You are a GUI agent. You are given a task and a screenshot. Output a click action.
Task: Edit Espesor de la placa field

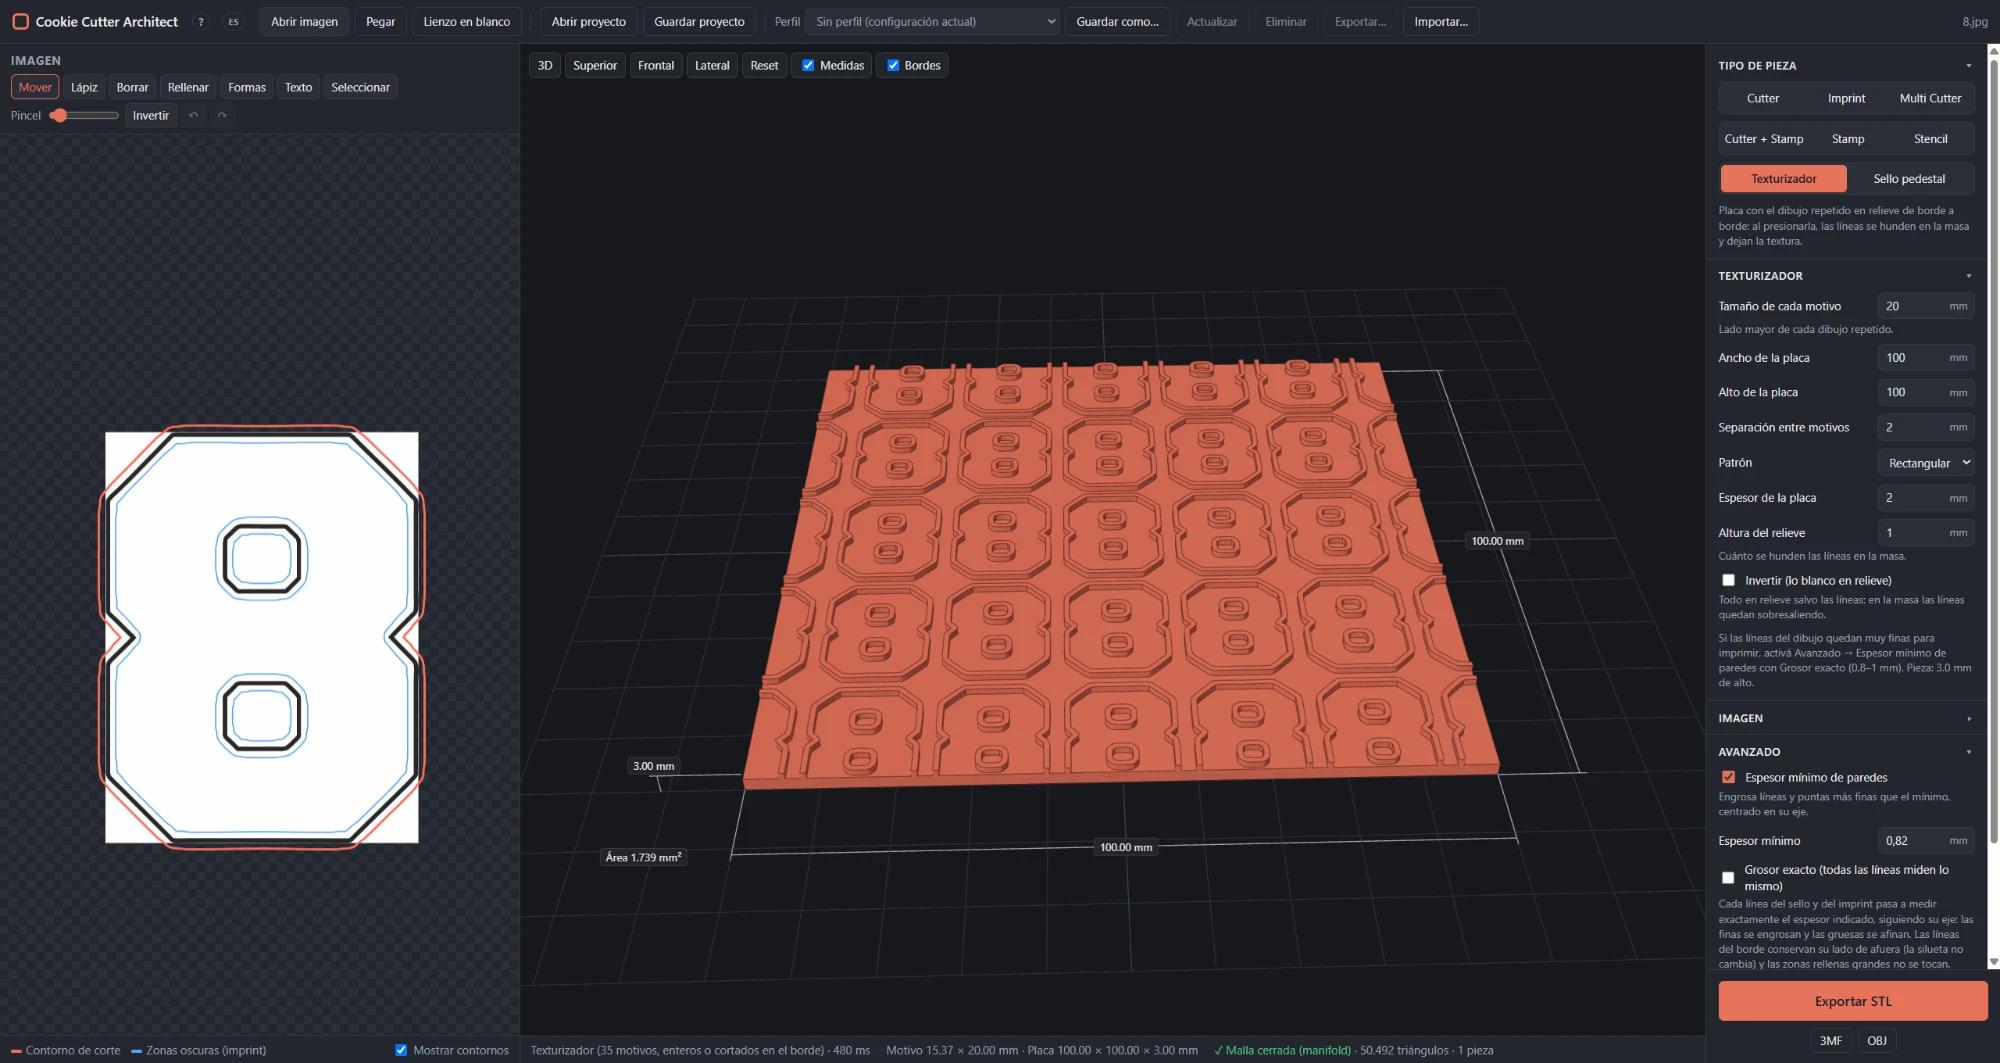(x=1926, y=498)
